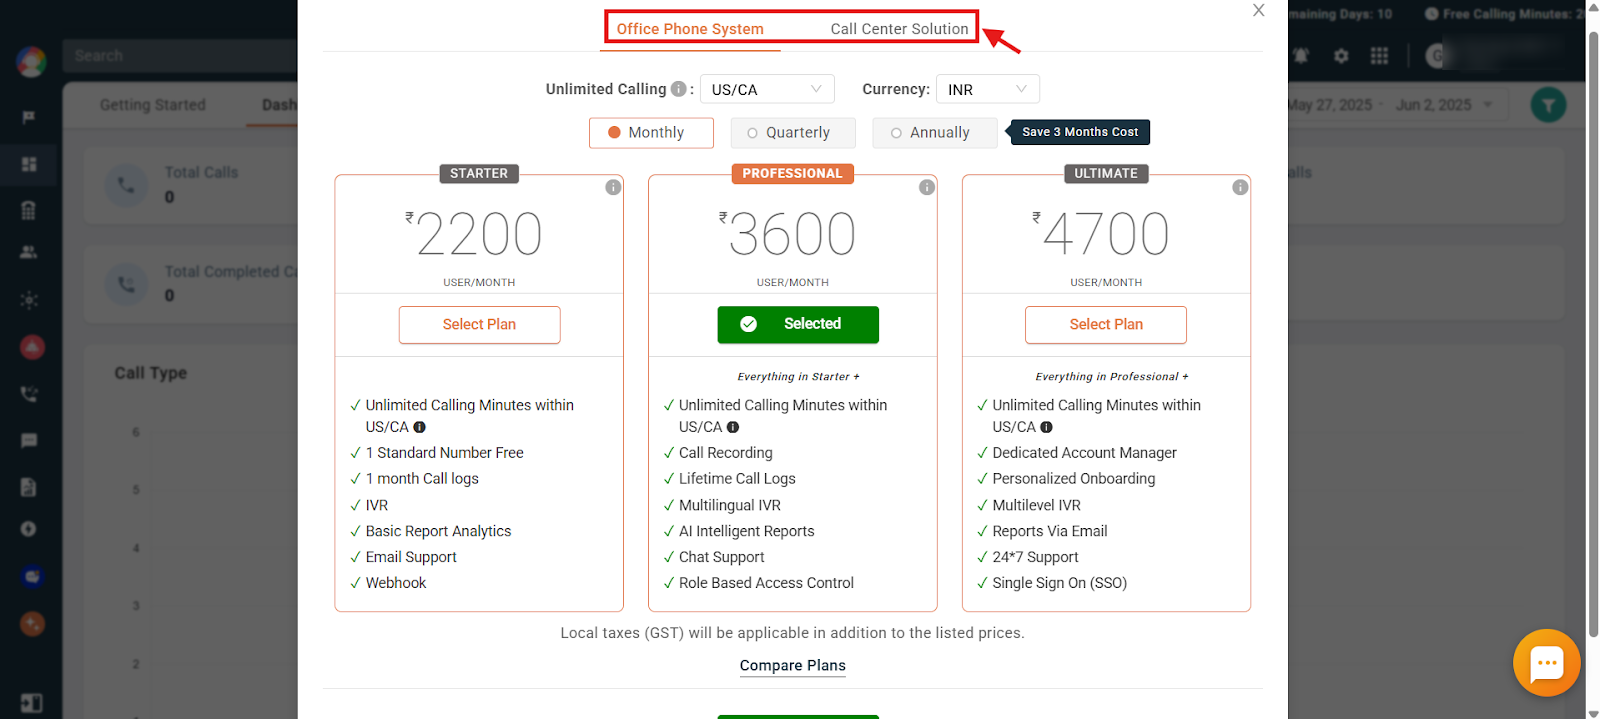Switch to Office Phone System tab
This screenshot has width=1600, height=719.
point(690,29)
